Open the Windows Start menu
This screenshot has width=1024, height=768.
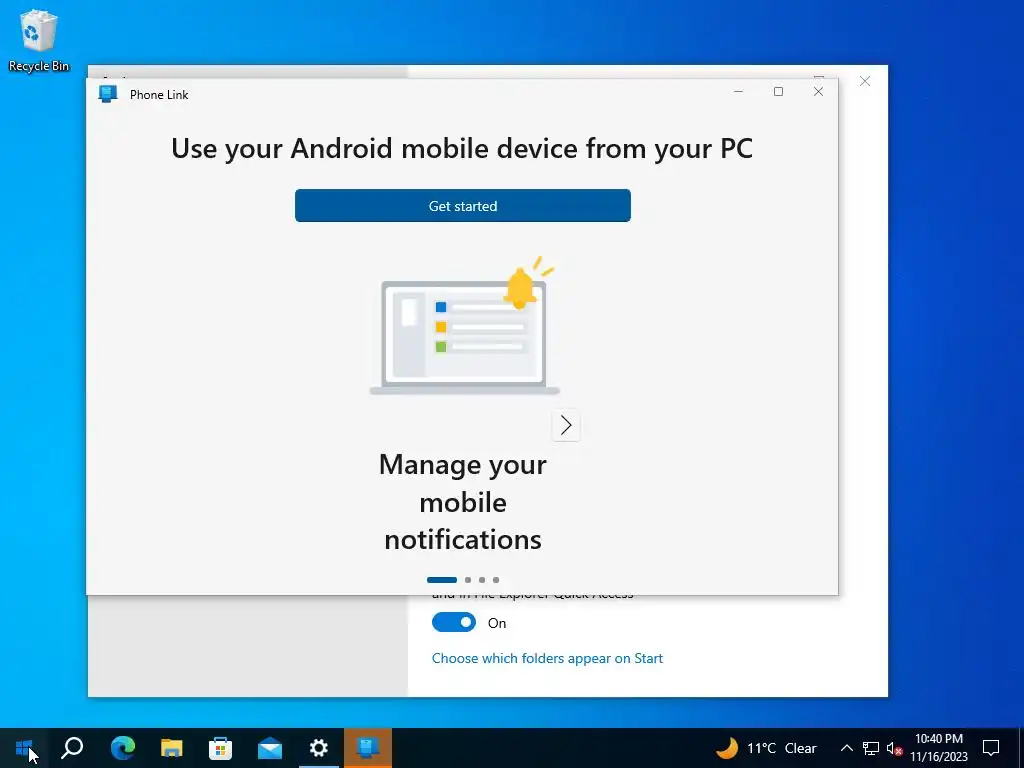coord(24,748)
